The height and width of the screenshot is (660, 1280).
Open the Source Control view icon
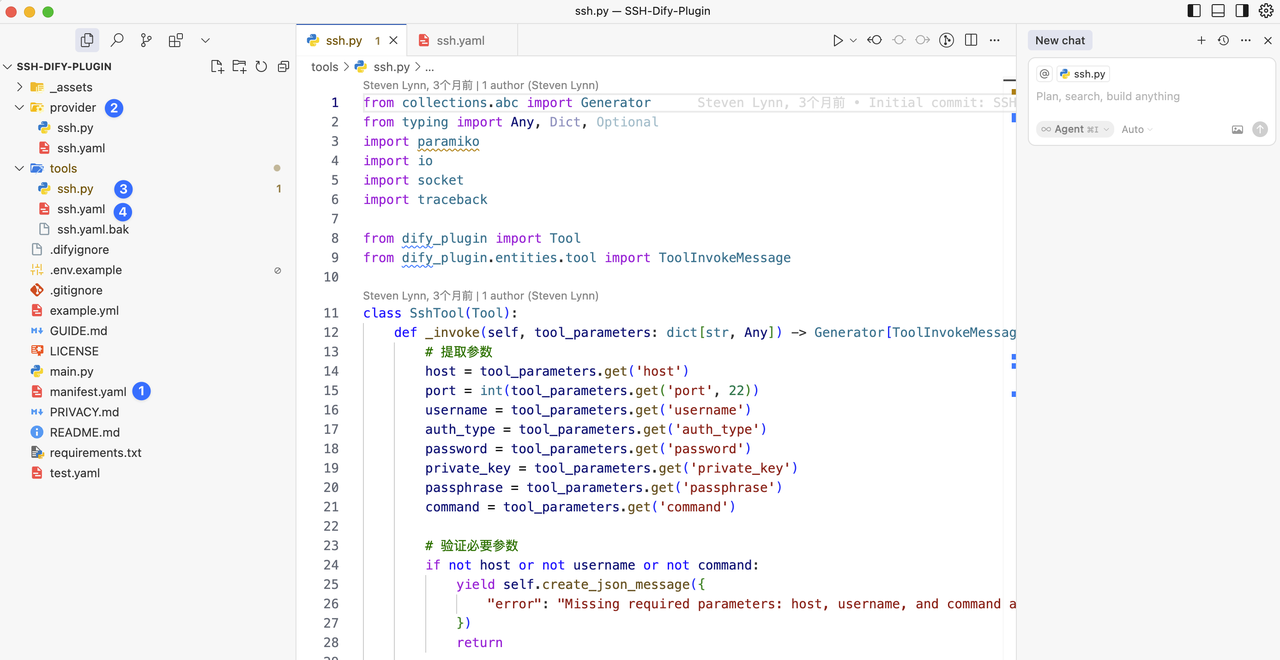tap(146, 40)
